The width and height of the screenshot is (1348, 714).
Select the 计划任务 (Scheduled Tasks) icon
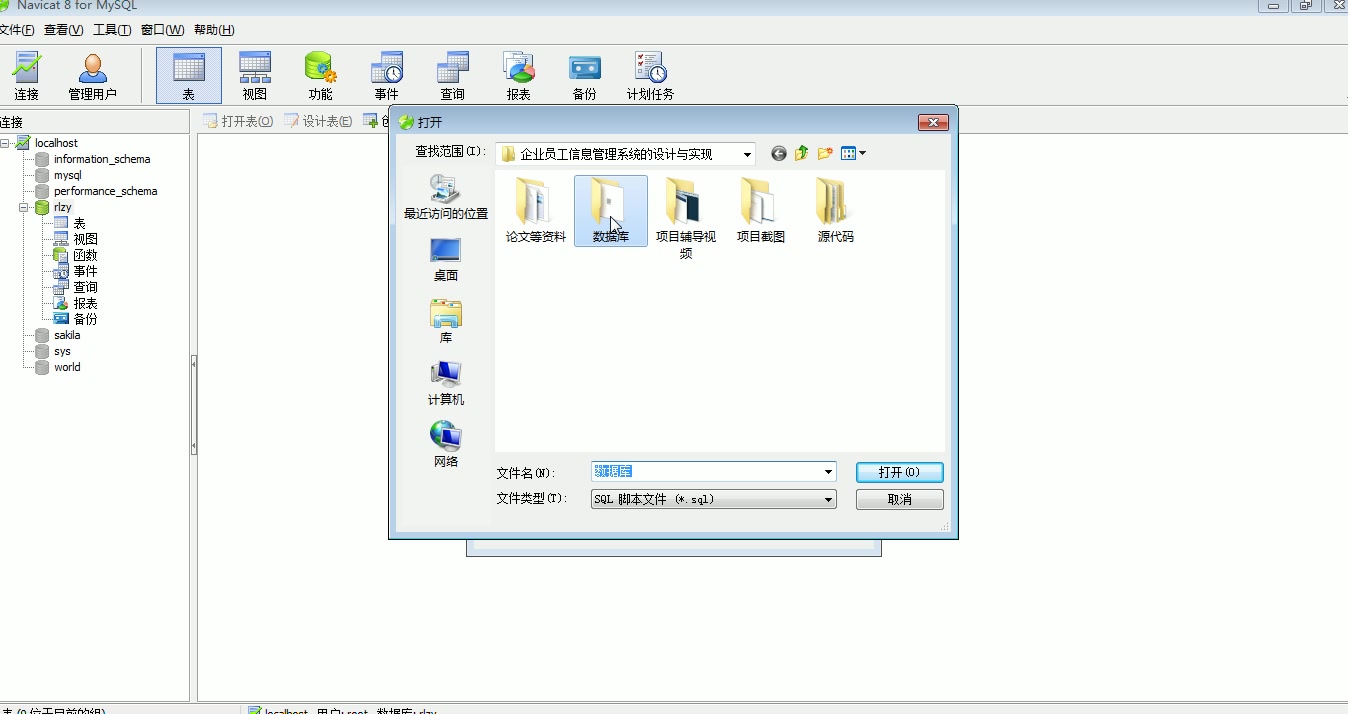point(650,75)
